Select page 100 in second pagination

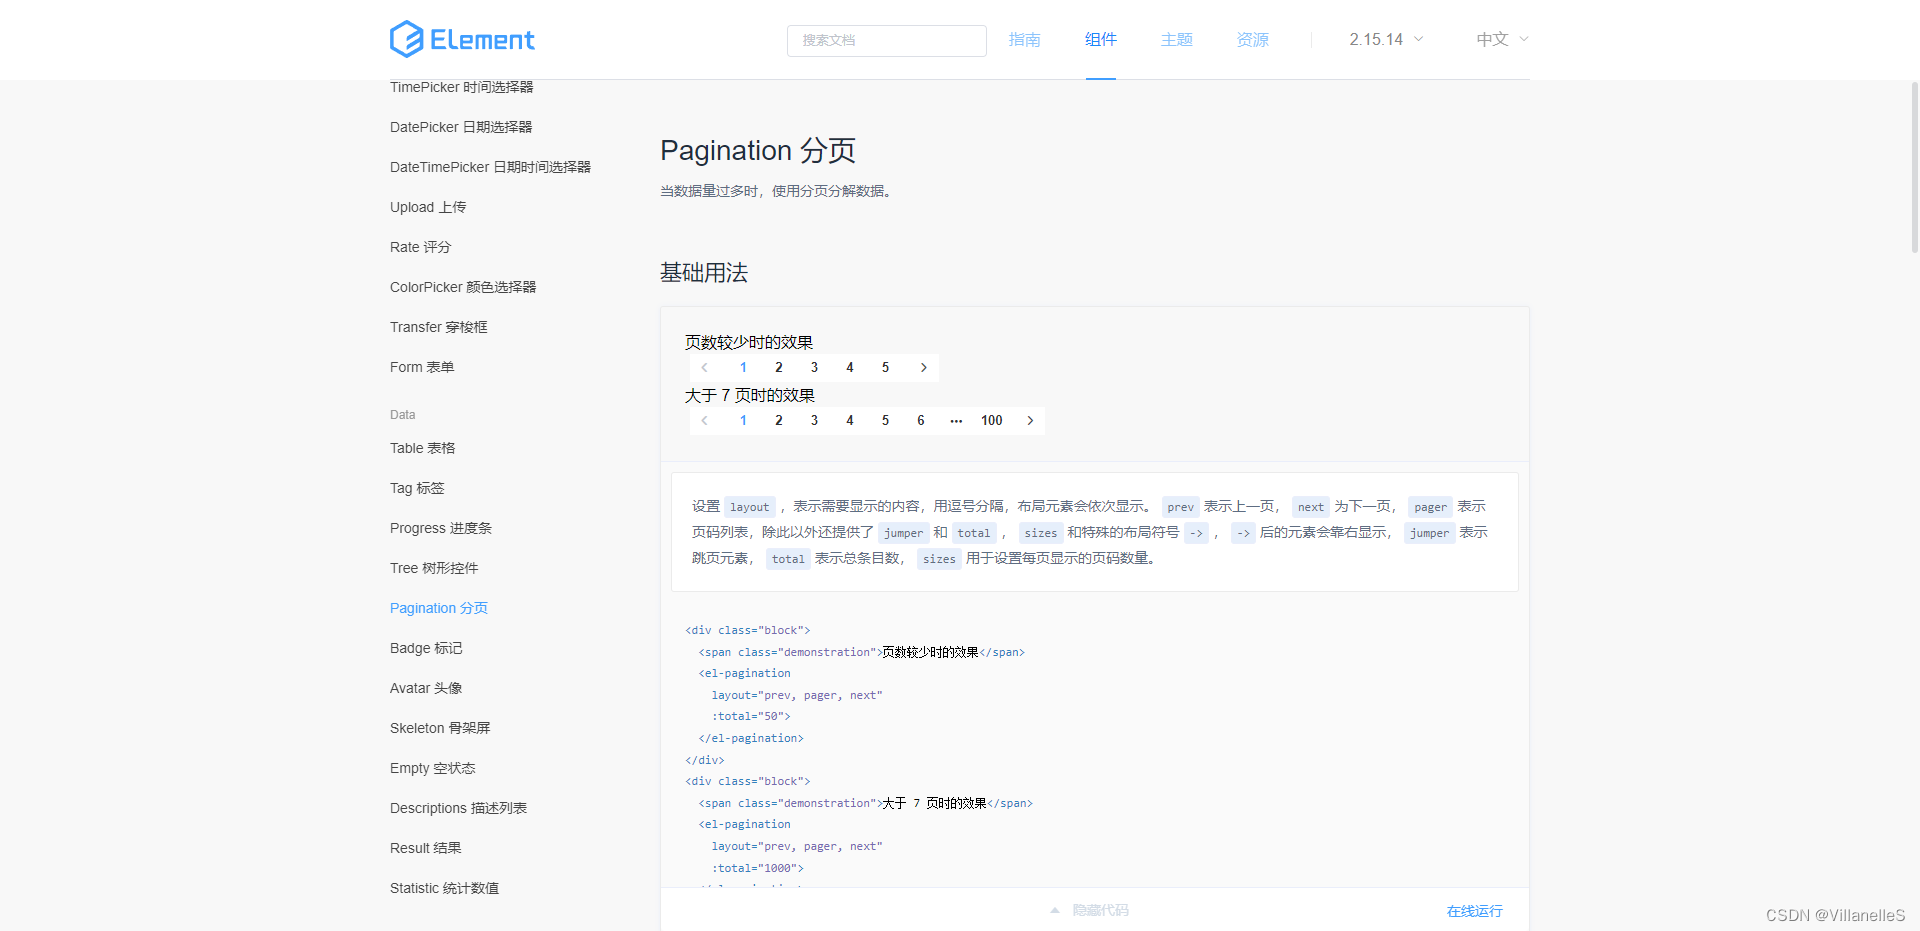pyautogui.click(x=992, y=421)
